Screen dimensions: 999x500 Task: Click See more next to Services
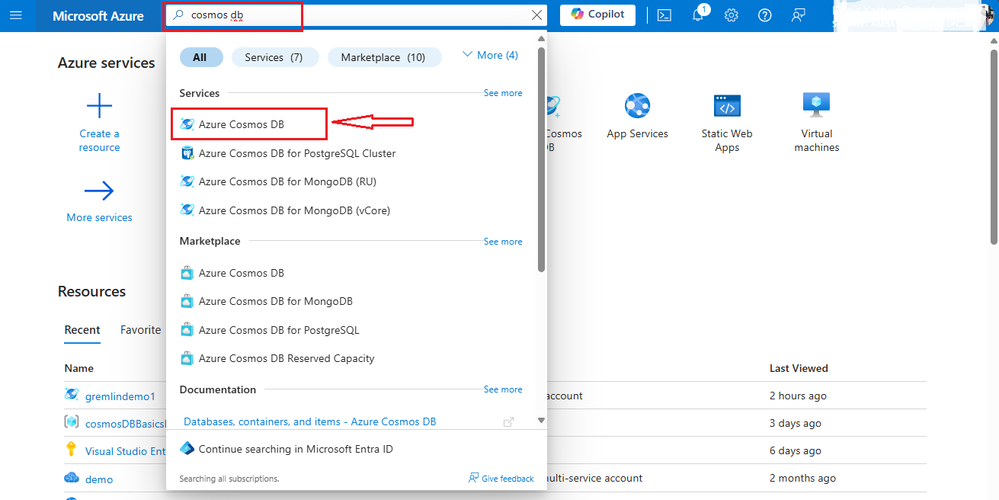[x=503, y=93]
